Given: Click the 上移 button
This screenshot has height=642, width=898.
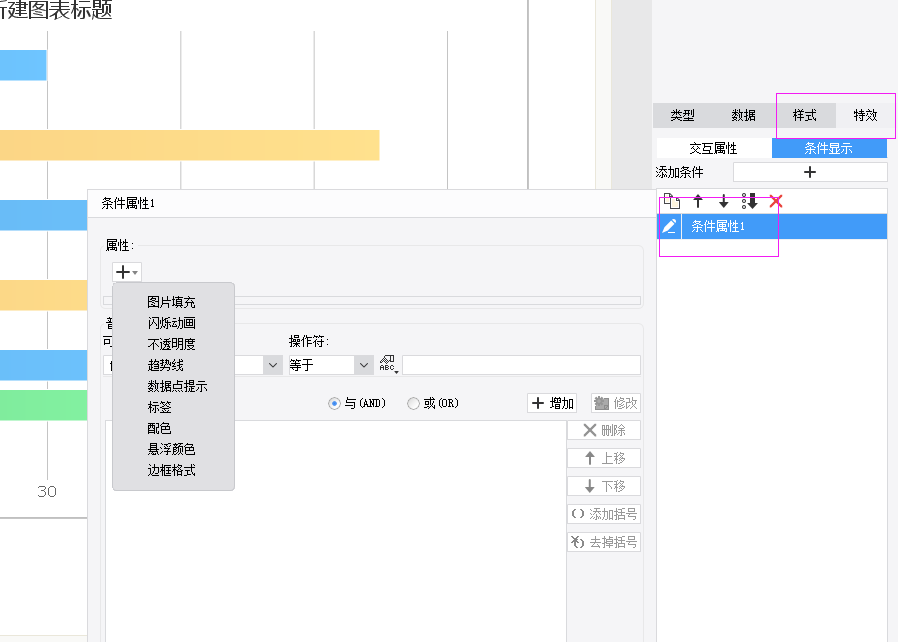Looking at the screenshot, I should (604, 458).
